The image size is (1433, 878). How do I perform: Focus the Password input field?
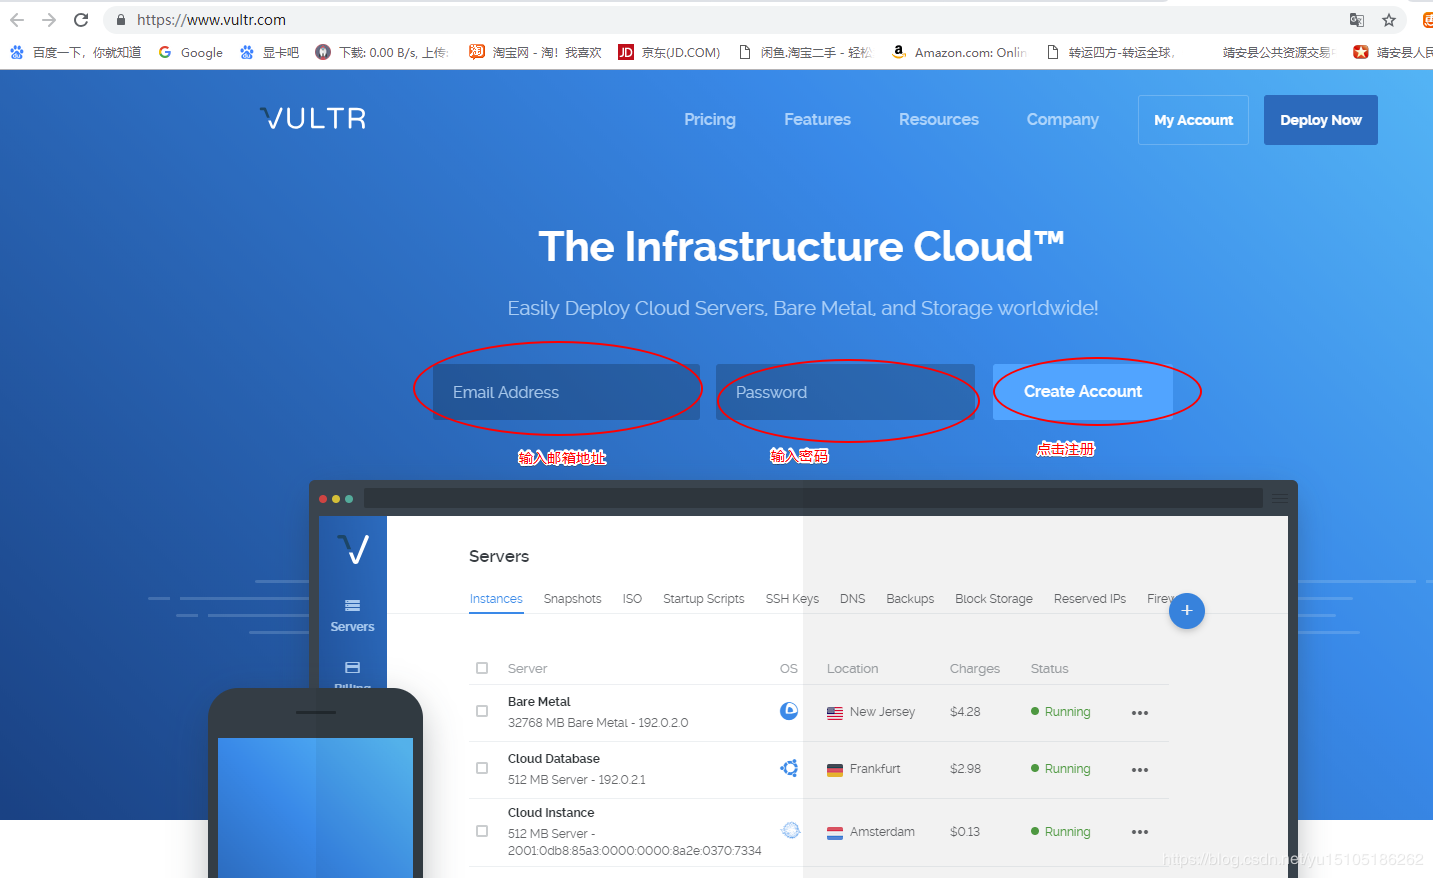pyautogui.click(x=845, y=392)
